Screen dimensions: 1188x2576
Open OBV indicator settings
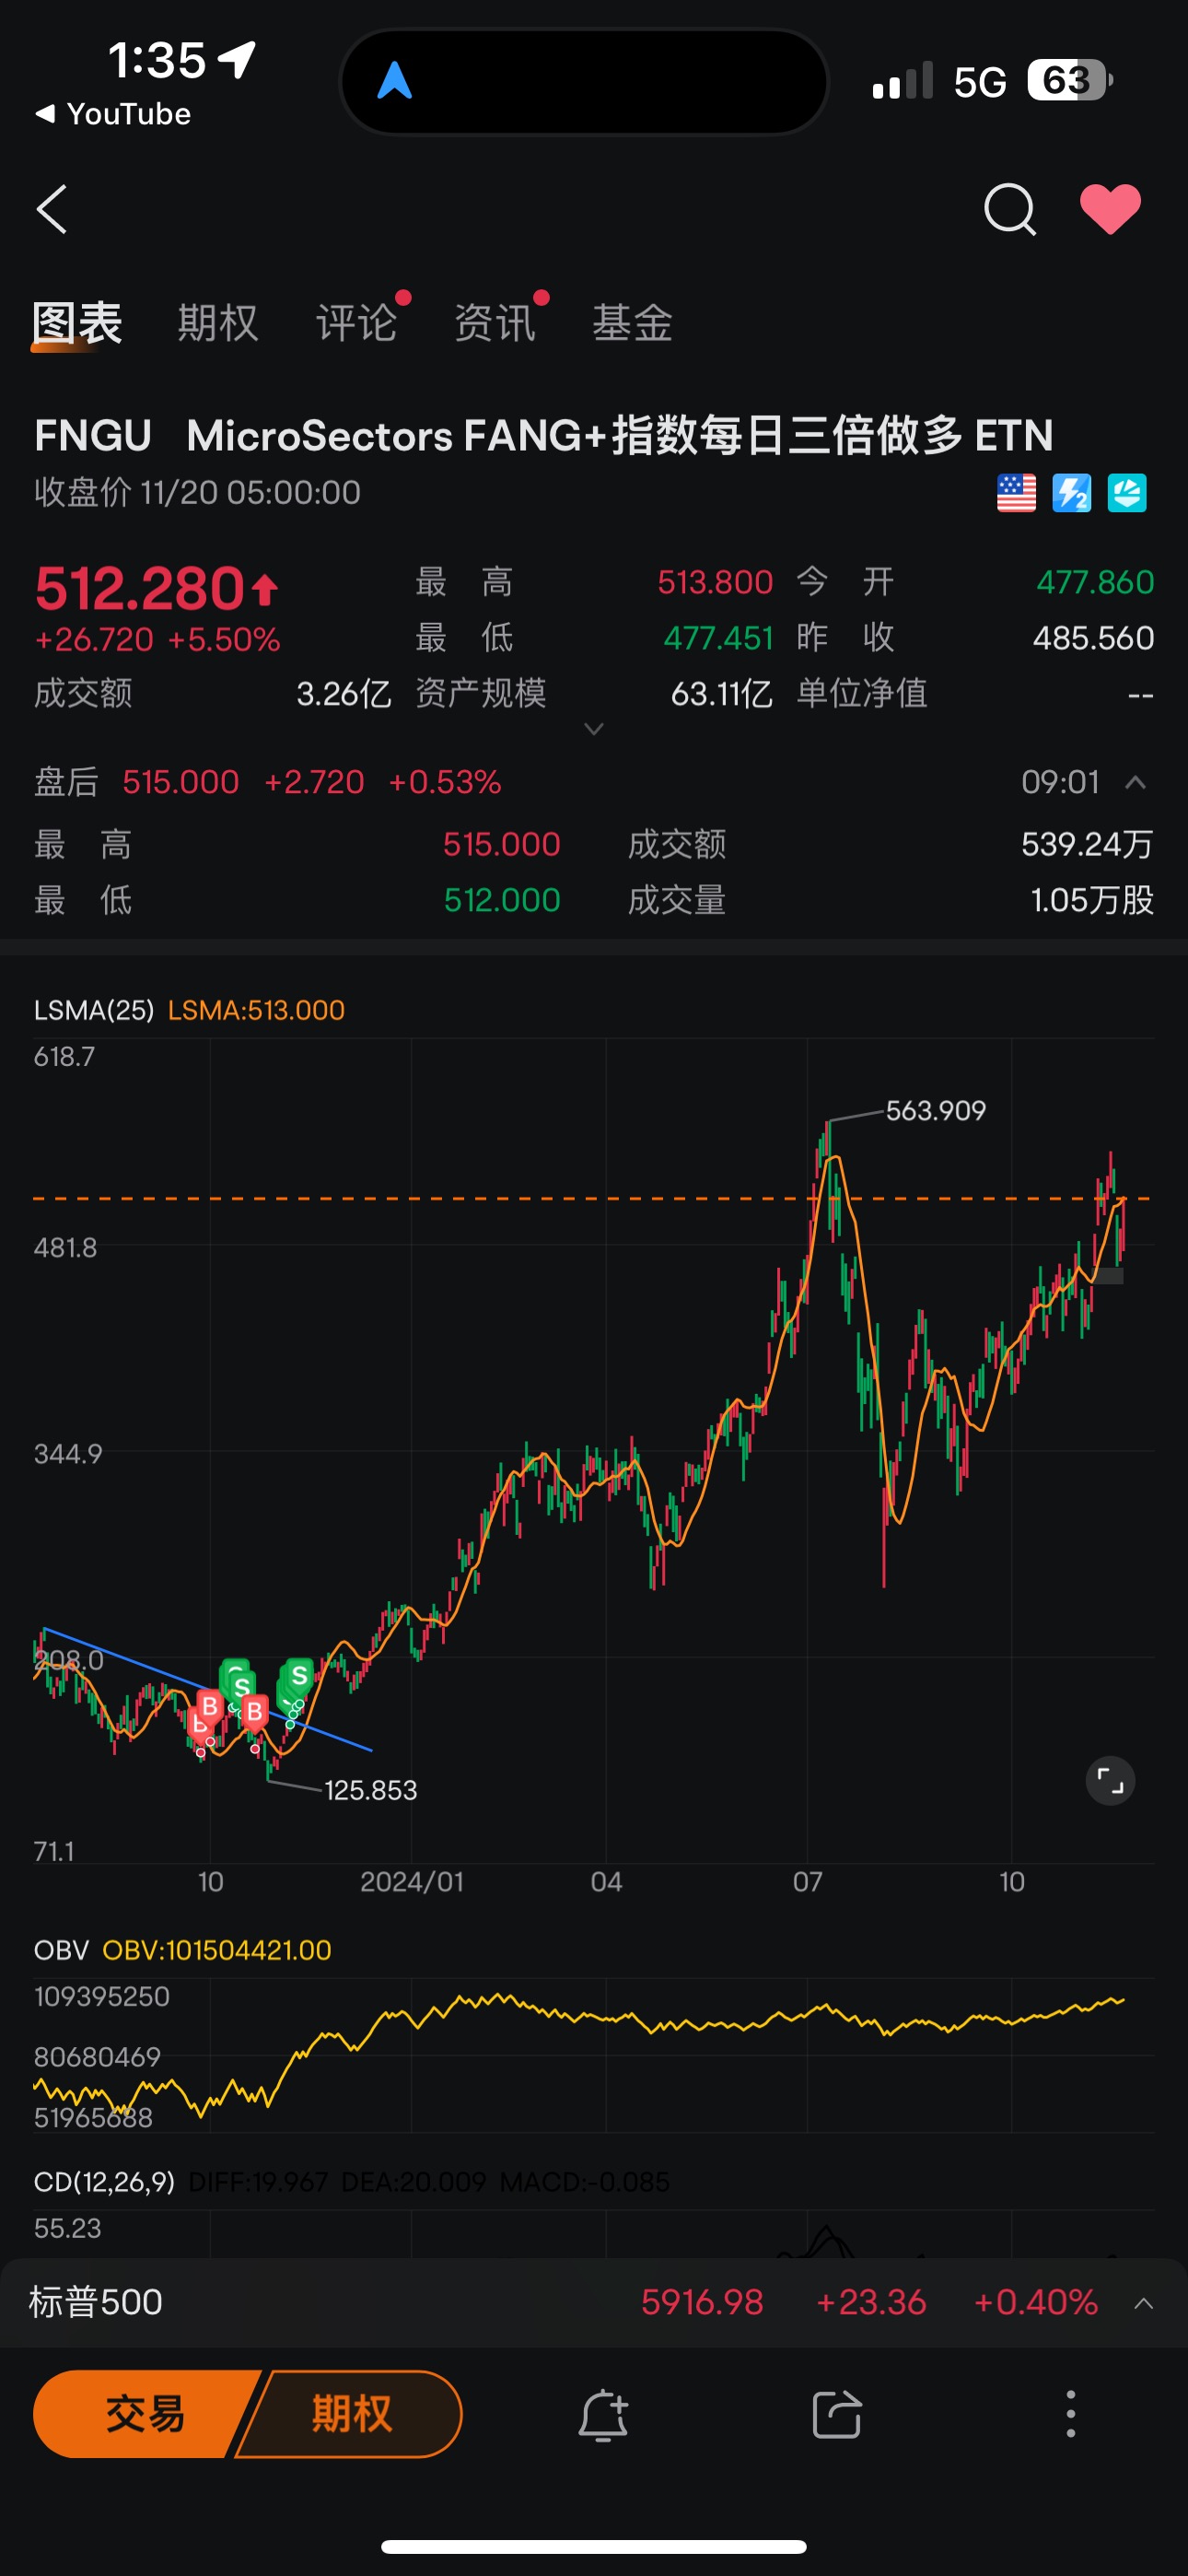[62, 1950]
